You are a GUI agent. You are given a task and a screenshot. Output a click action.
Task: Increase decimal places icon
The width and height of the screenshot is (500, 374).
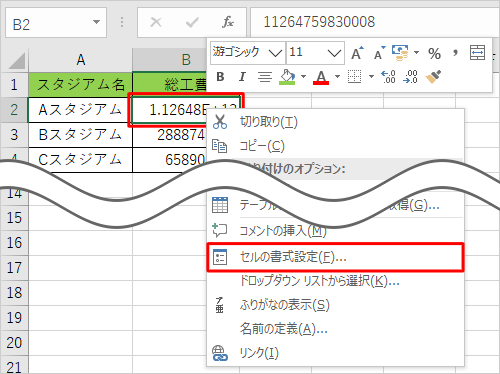pos(388,77)
